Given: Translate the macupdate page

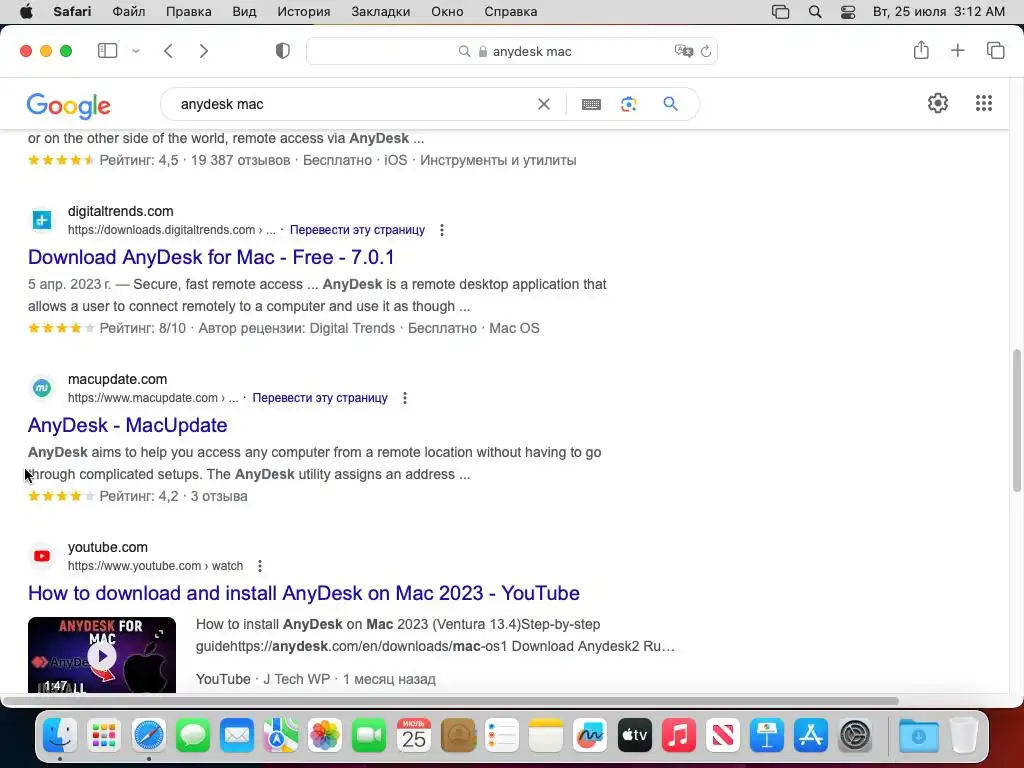Looking at the screenshot, I should point(320,398).
